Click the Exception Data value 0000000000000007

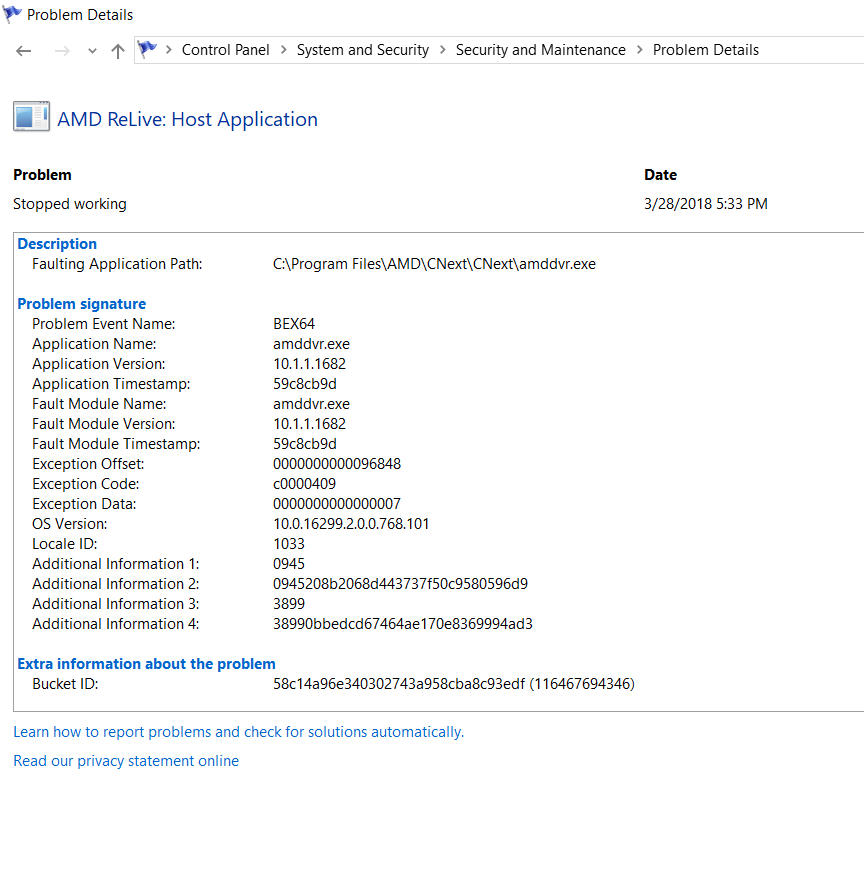click(x=337, y=504)
